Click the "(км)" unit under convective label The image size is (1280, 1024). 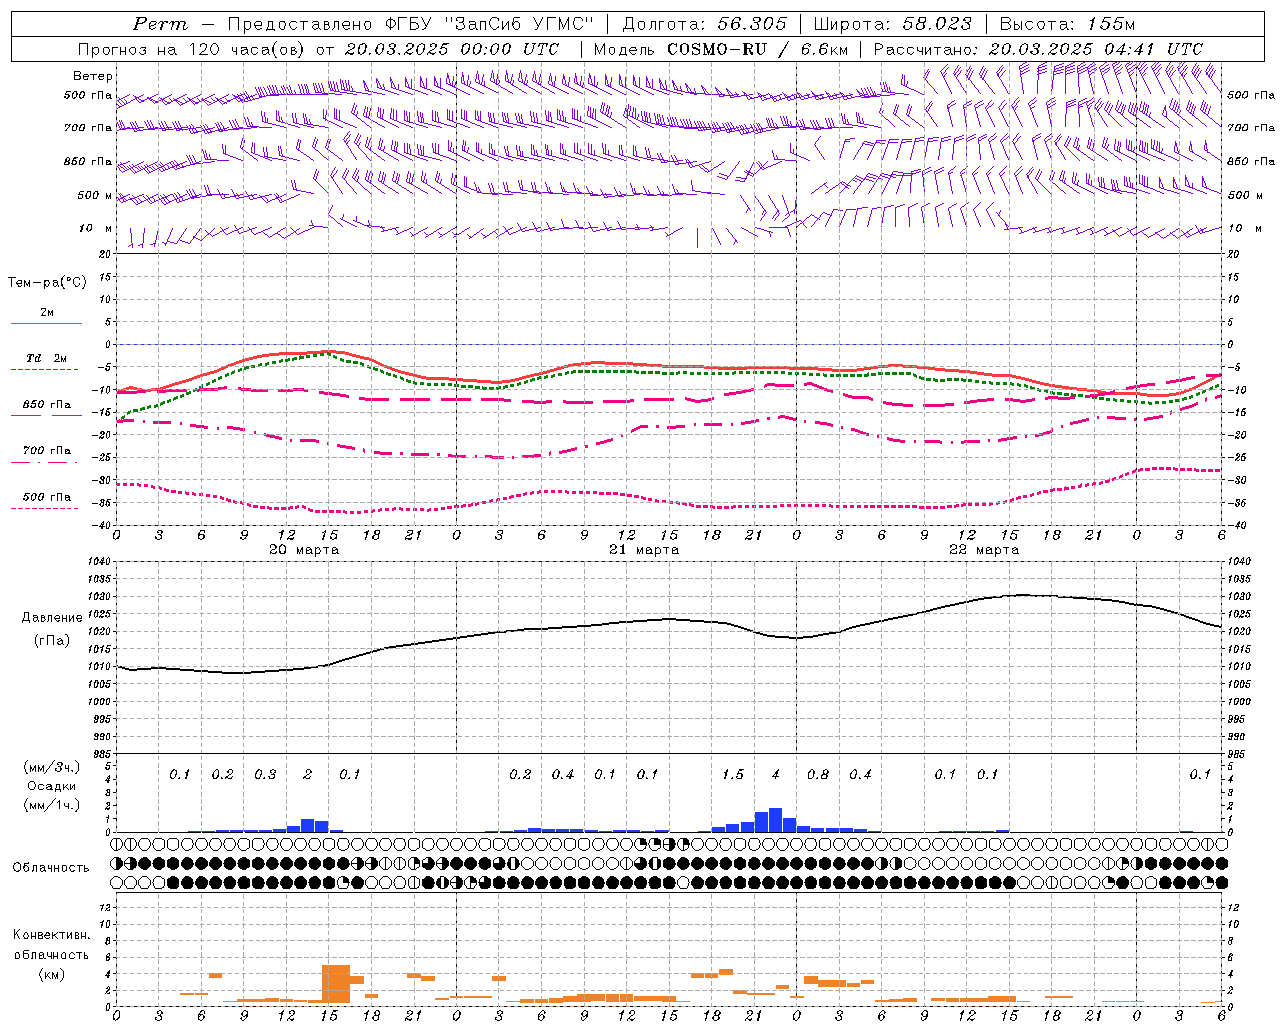pyautogui.click(x=51, y=974)
